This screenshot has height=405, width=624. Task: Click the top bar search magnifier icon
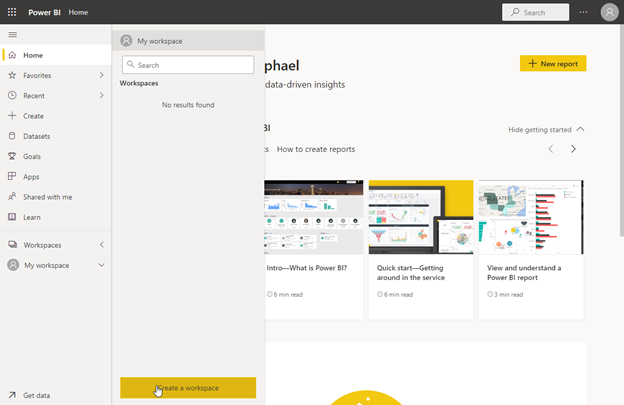[x=515, y=12]
